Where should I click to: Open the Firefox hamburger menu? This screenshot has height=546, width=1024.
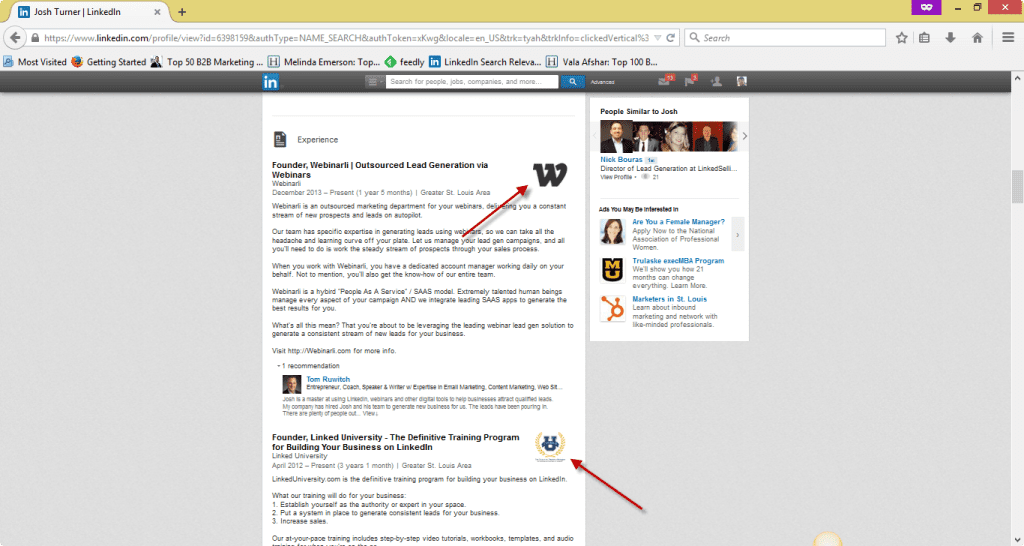1008,38
